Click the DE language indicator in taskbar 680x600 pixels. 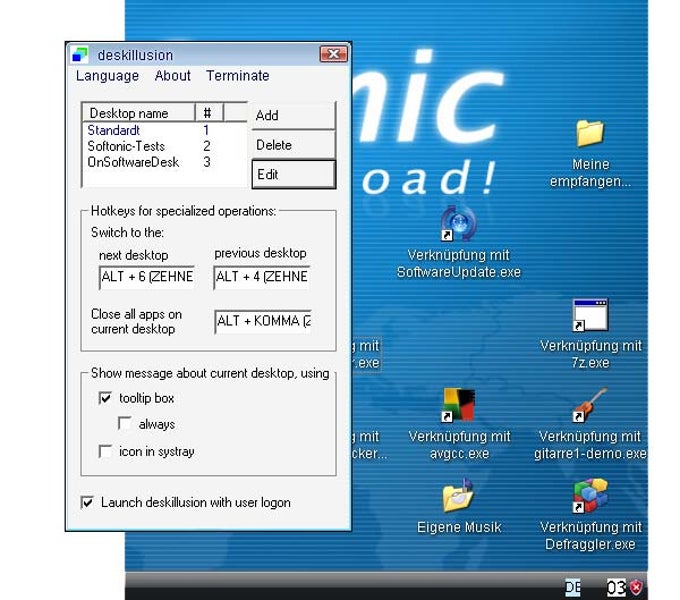[573, 587]
